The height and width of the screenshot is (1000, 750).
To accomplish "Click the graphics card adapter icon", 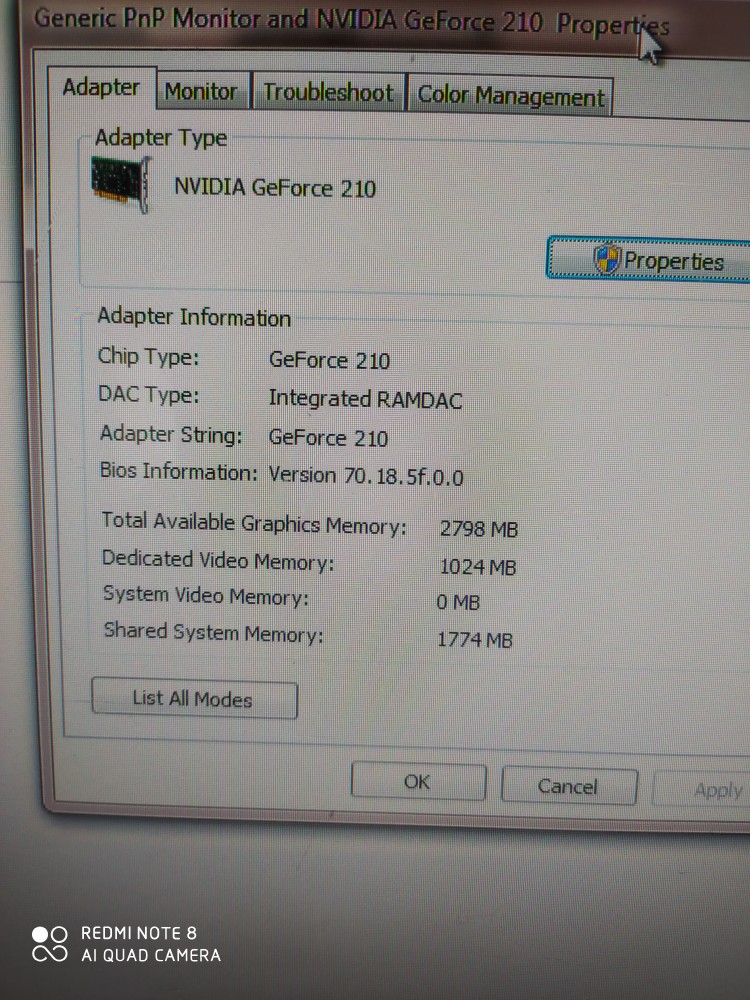I will (x=120, y=183).
